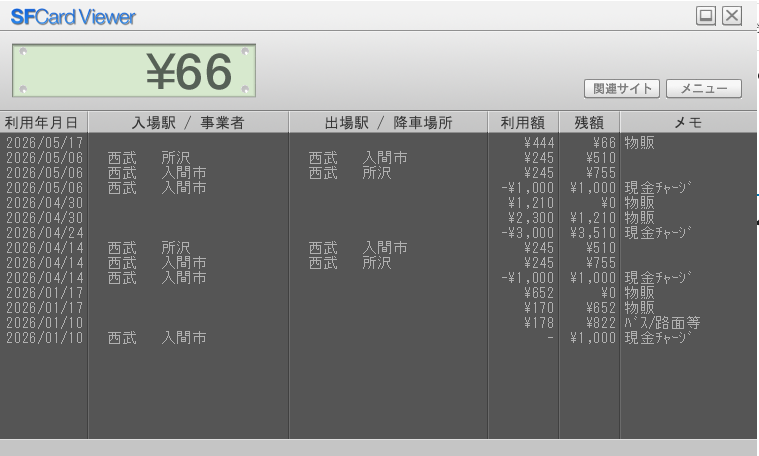Image resolution: width=759 pixels, height=456 pixels.
Task: Click the ¥1,210 balance cell
Action: (593, 218)
